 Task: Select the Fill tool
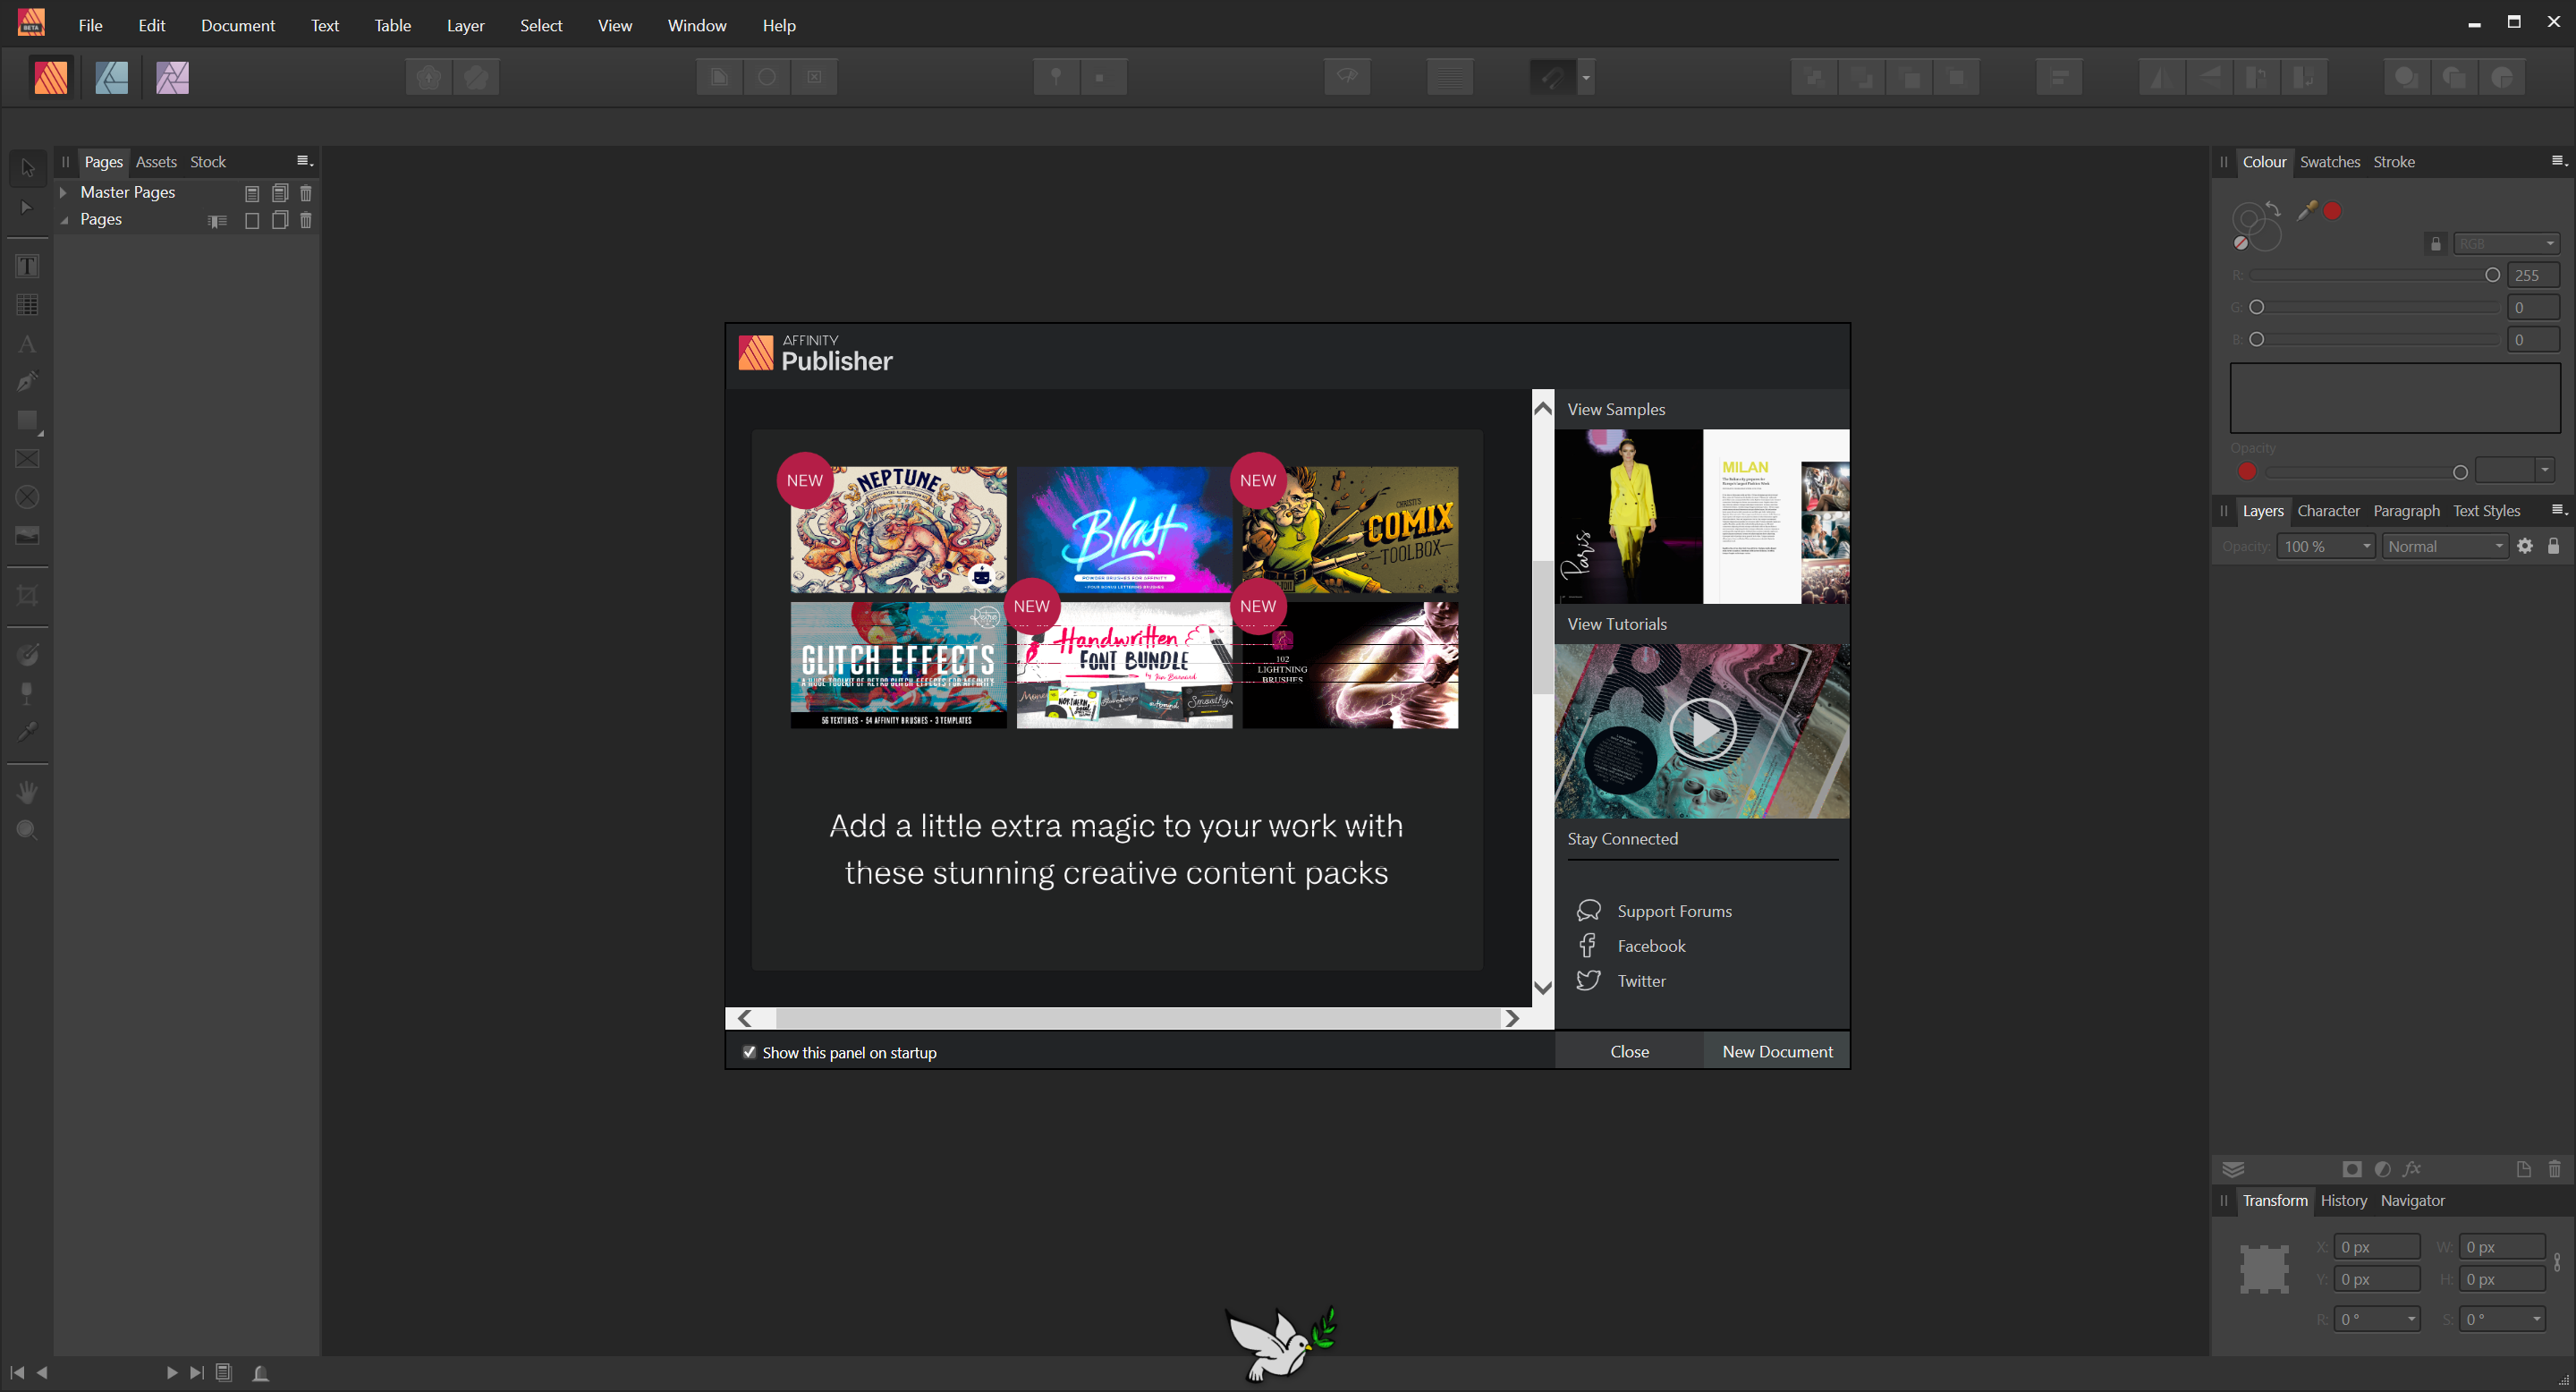click(x=27, y=655)
